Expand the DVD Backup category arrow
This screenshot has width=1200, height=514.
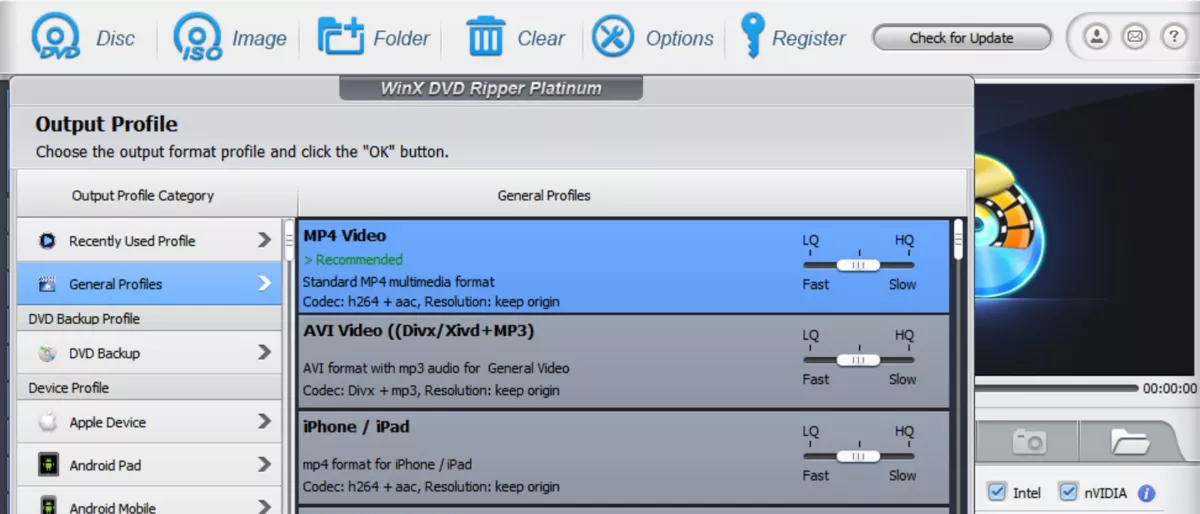click(264, 352)
